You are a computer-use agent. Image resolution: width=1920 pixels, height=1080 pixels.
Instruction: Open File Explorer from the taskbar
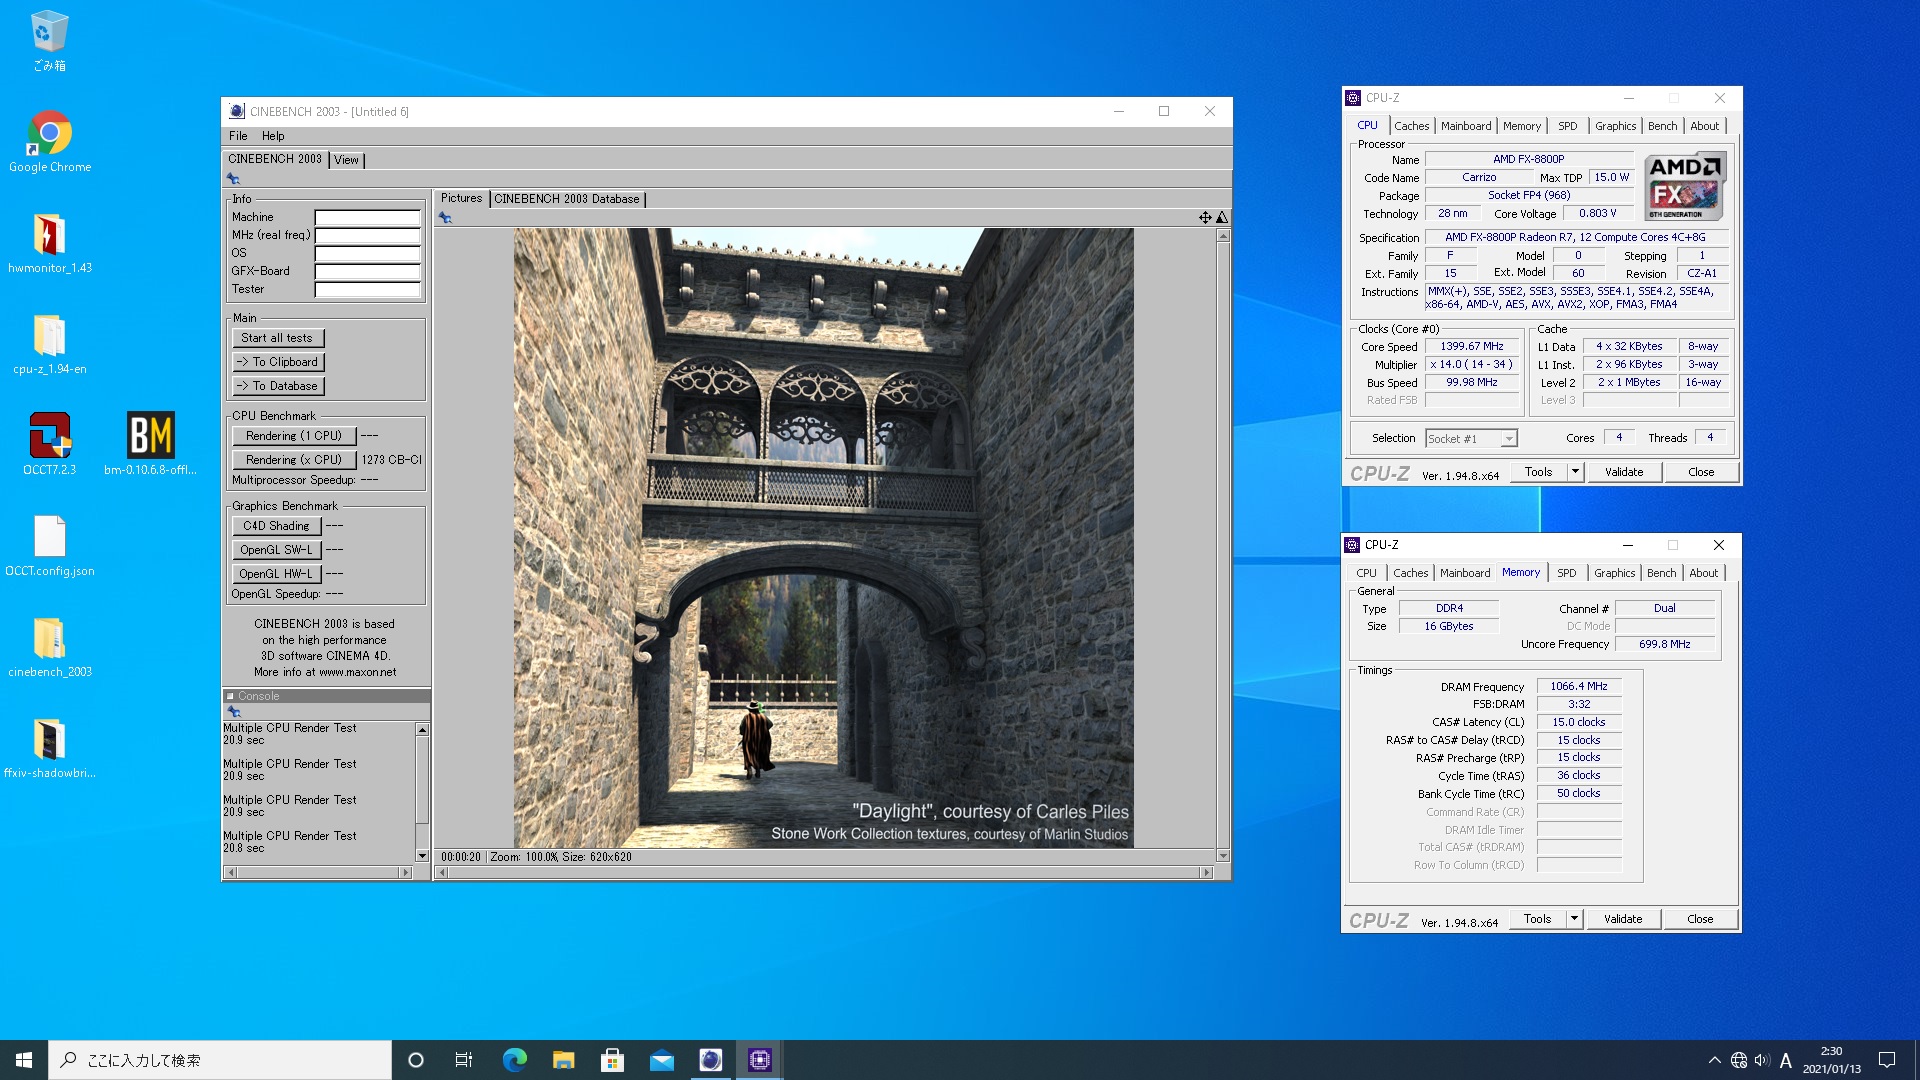click(x=563, y=1060)
